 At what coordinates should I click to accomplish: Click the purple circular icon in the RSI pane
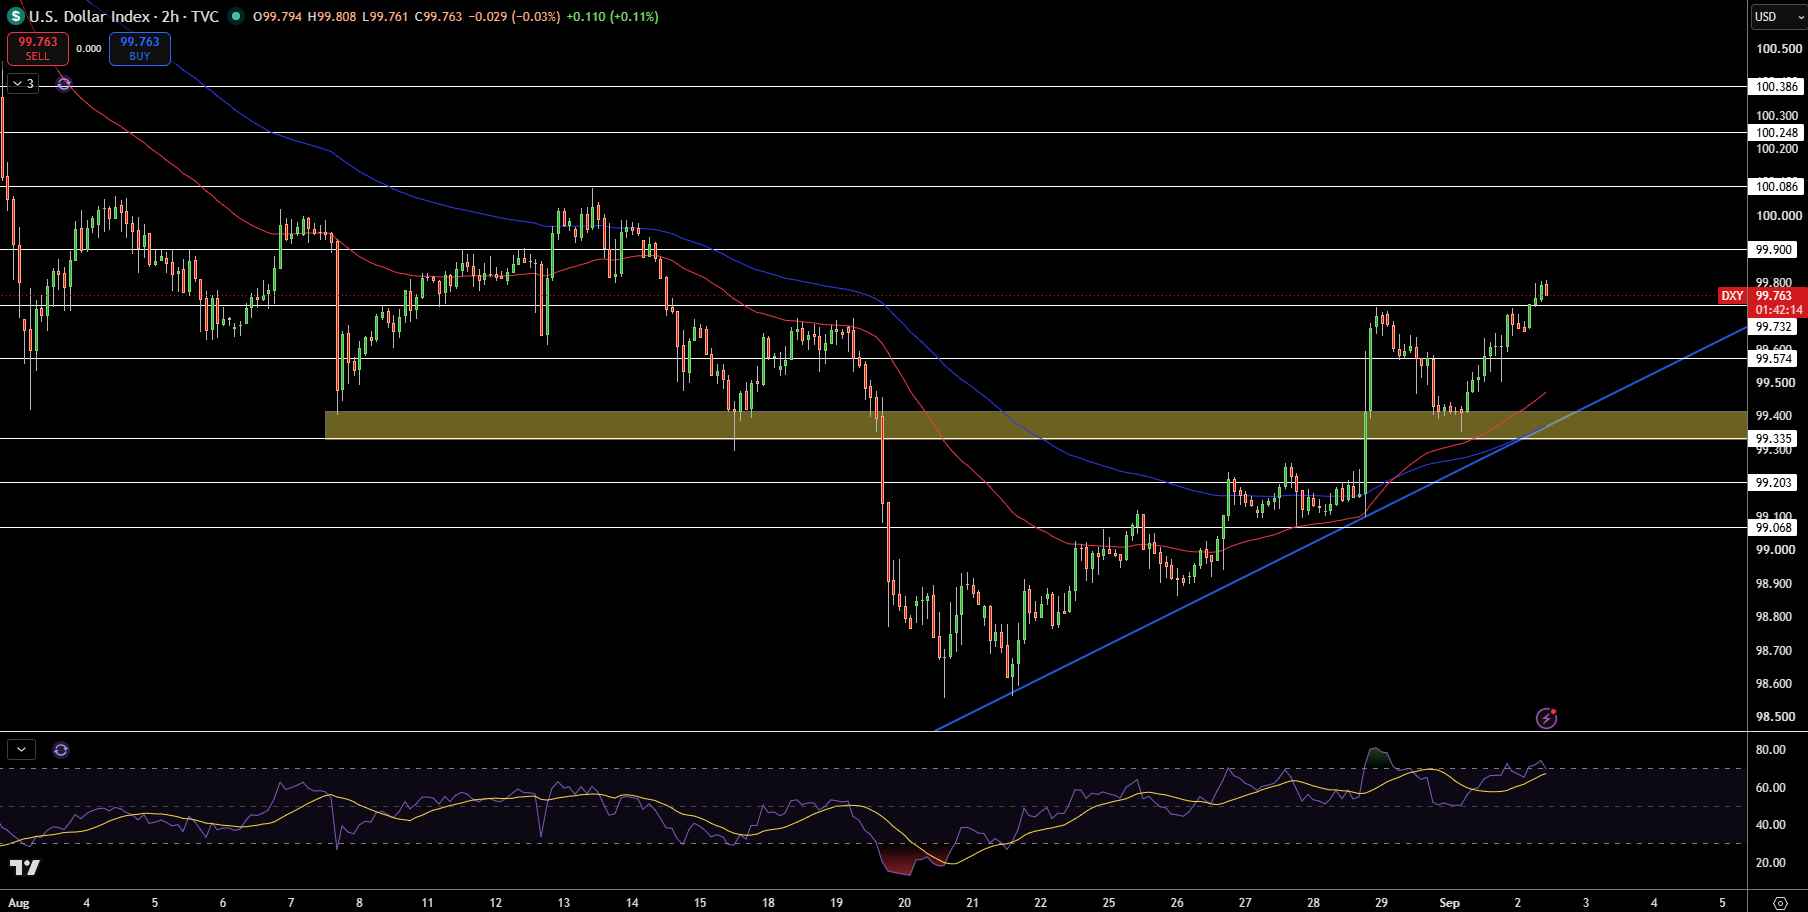coord(61,749)
